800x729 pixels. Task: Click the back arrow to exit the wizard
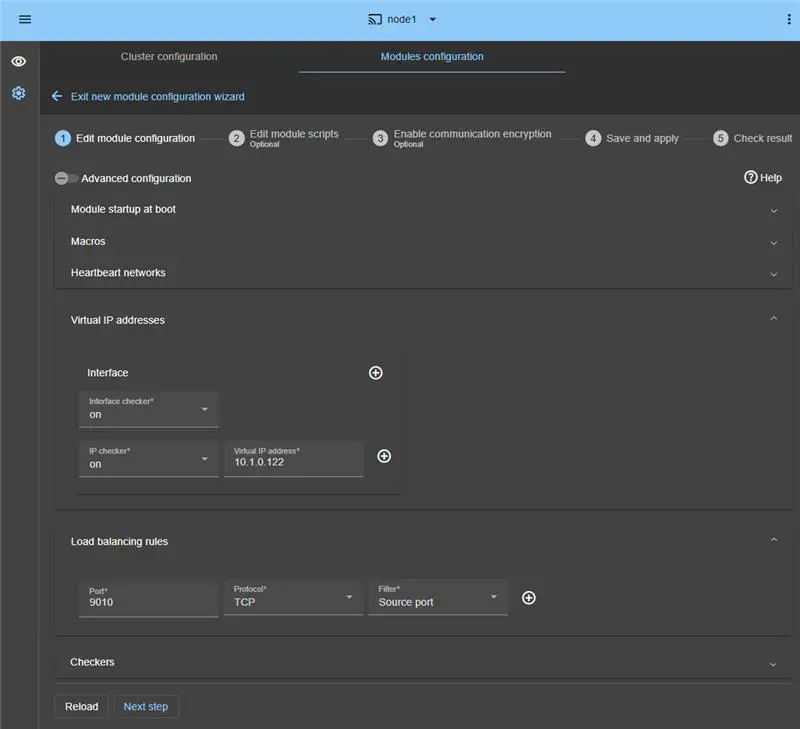pos(57,96)
